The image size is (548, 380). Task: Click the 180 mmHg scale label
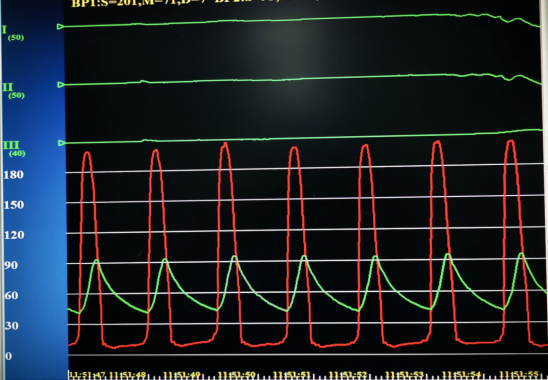tap(14, 175)
